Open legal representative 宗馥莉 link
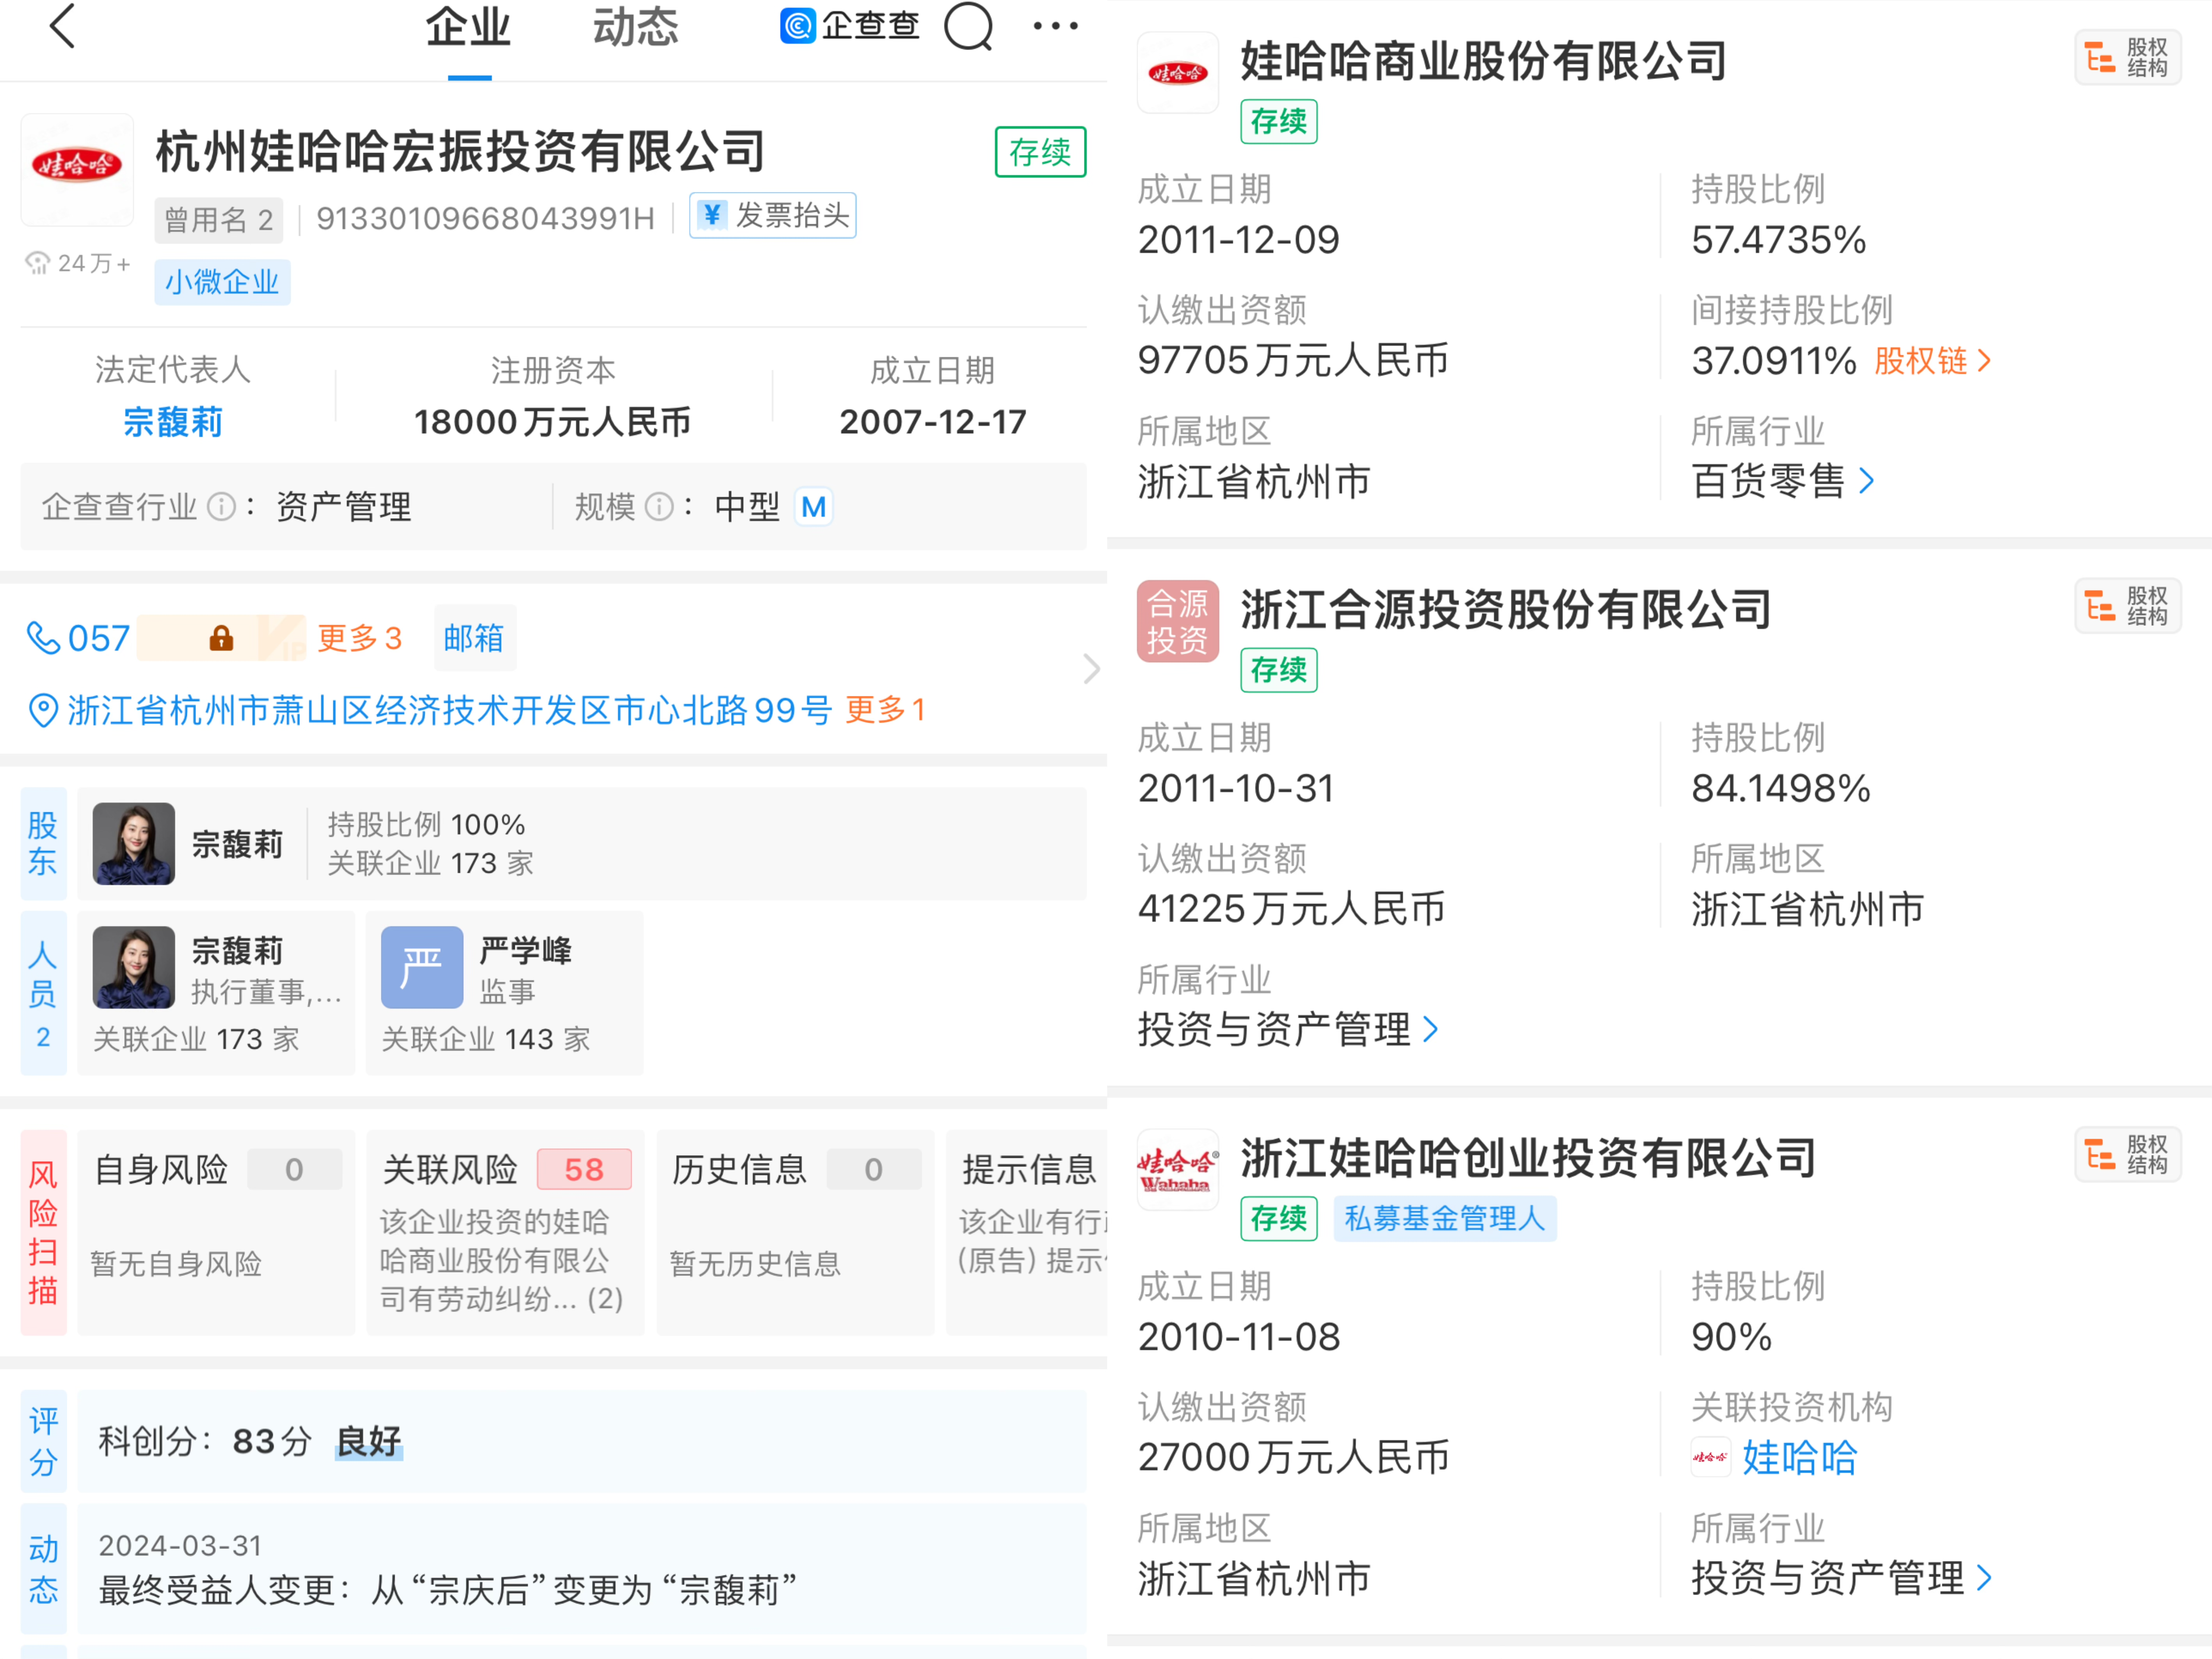Screen dimensions: 2212x1659 tap(173, 422)
